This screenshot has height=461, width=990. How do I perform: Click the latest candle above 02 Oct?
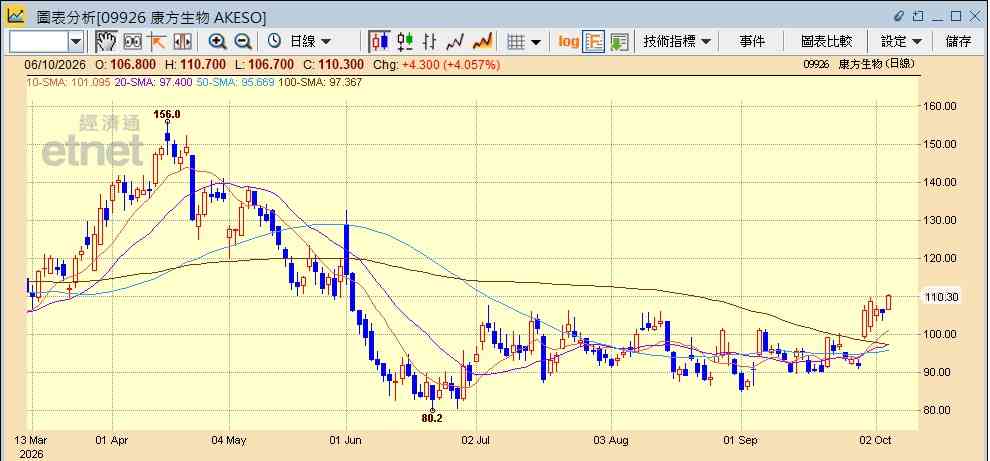(x=889, y=302)
